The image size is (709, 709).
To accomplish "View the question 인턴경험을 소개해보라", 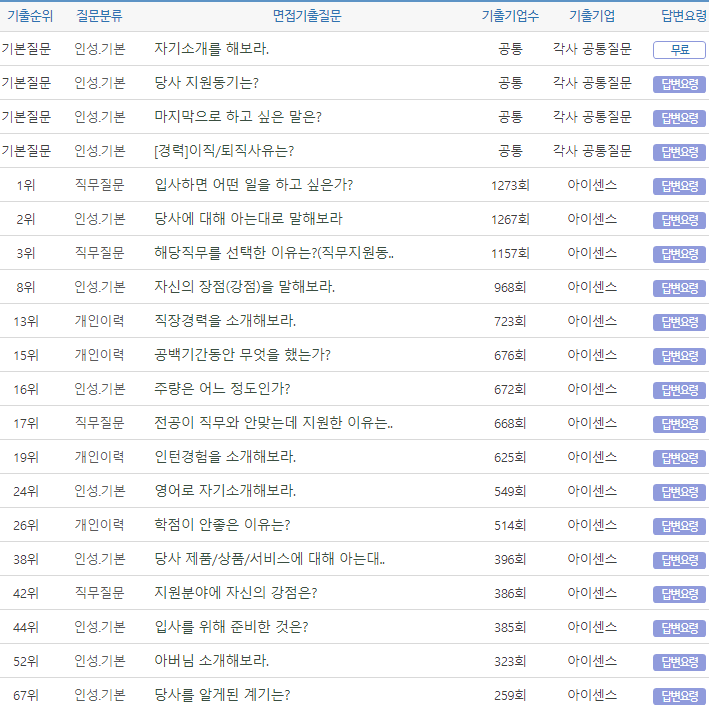I will click(x=225, y=457).
